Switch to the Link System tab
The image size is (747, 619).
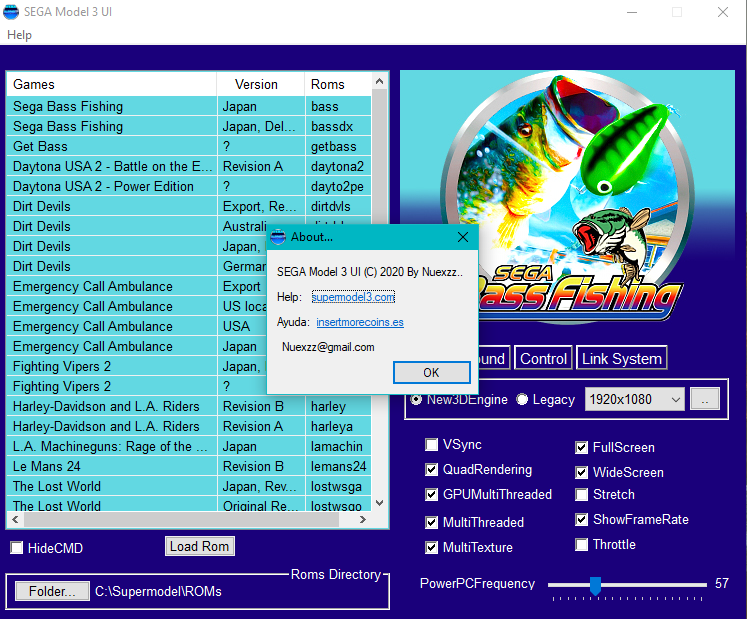point(622,358)
